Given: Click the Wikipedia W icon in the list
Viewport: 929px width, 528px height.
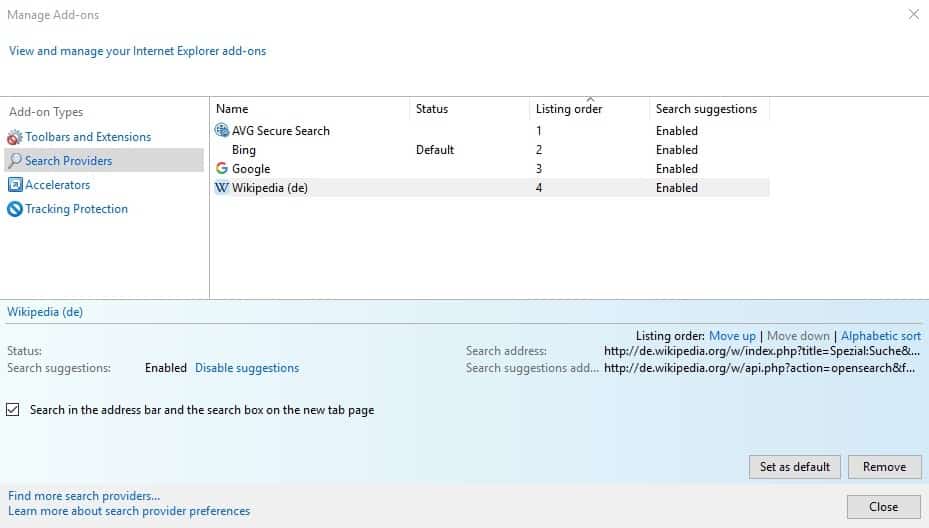Looking at the screenshot, I should coord(222,187).
